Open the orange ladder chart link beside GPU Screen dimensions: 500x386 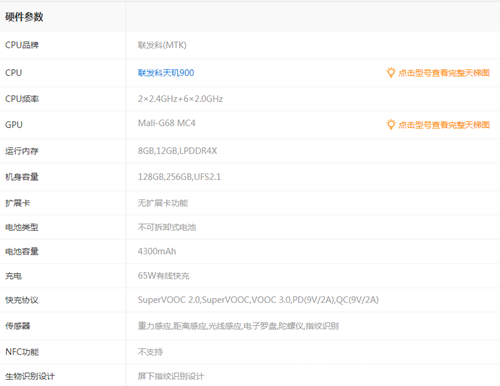444,125
